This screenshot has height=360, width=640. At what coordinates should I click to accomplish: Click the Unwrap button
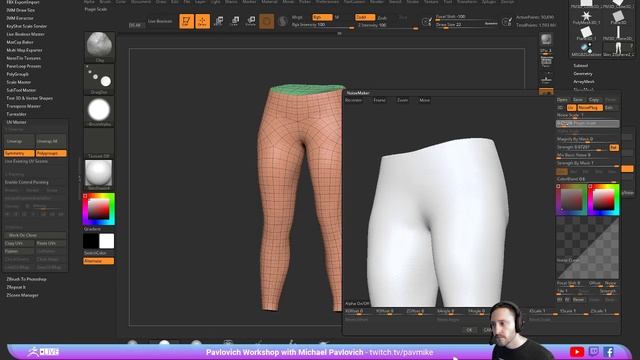coord(19,141)
